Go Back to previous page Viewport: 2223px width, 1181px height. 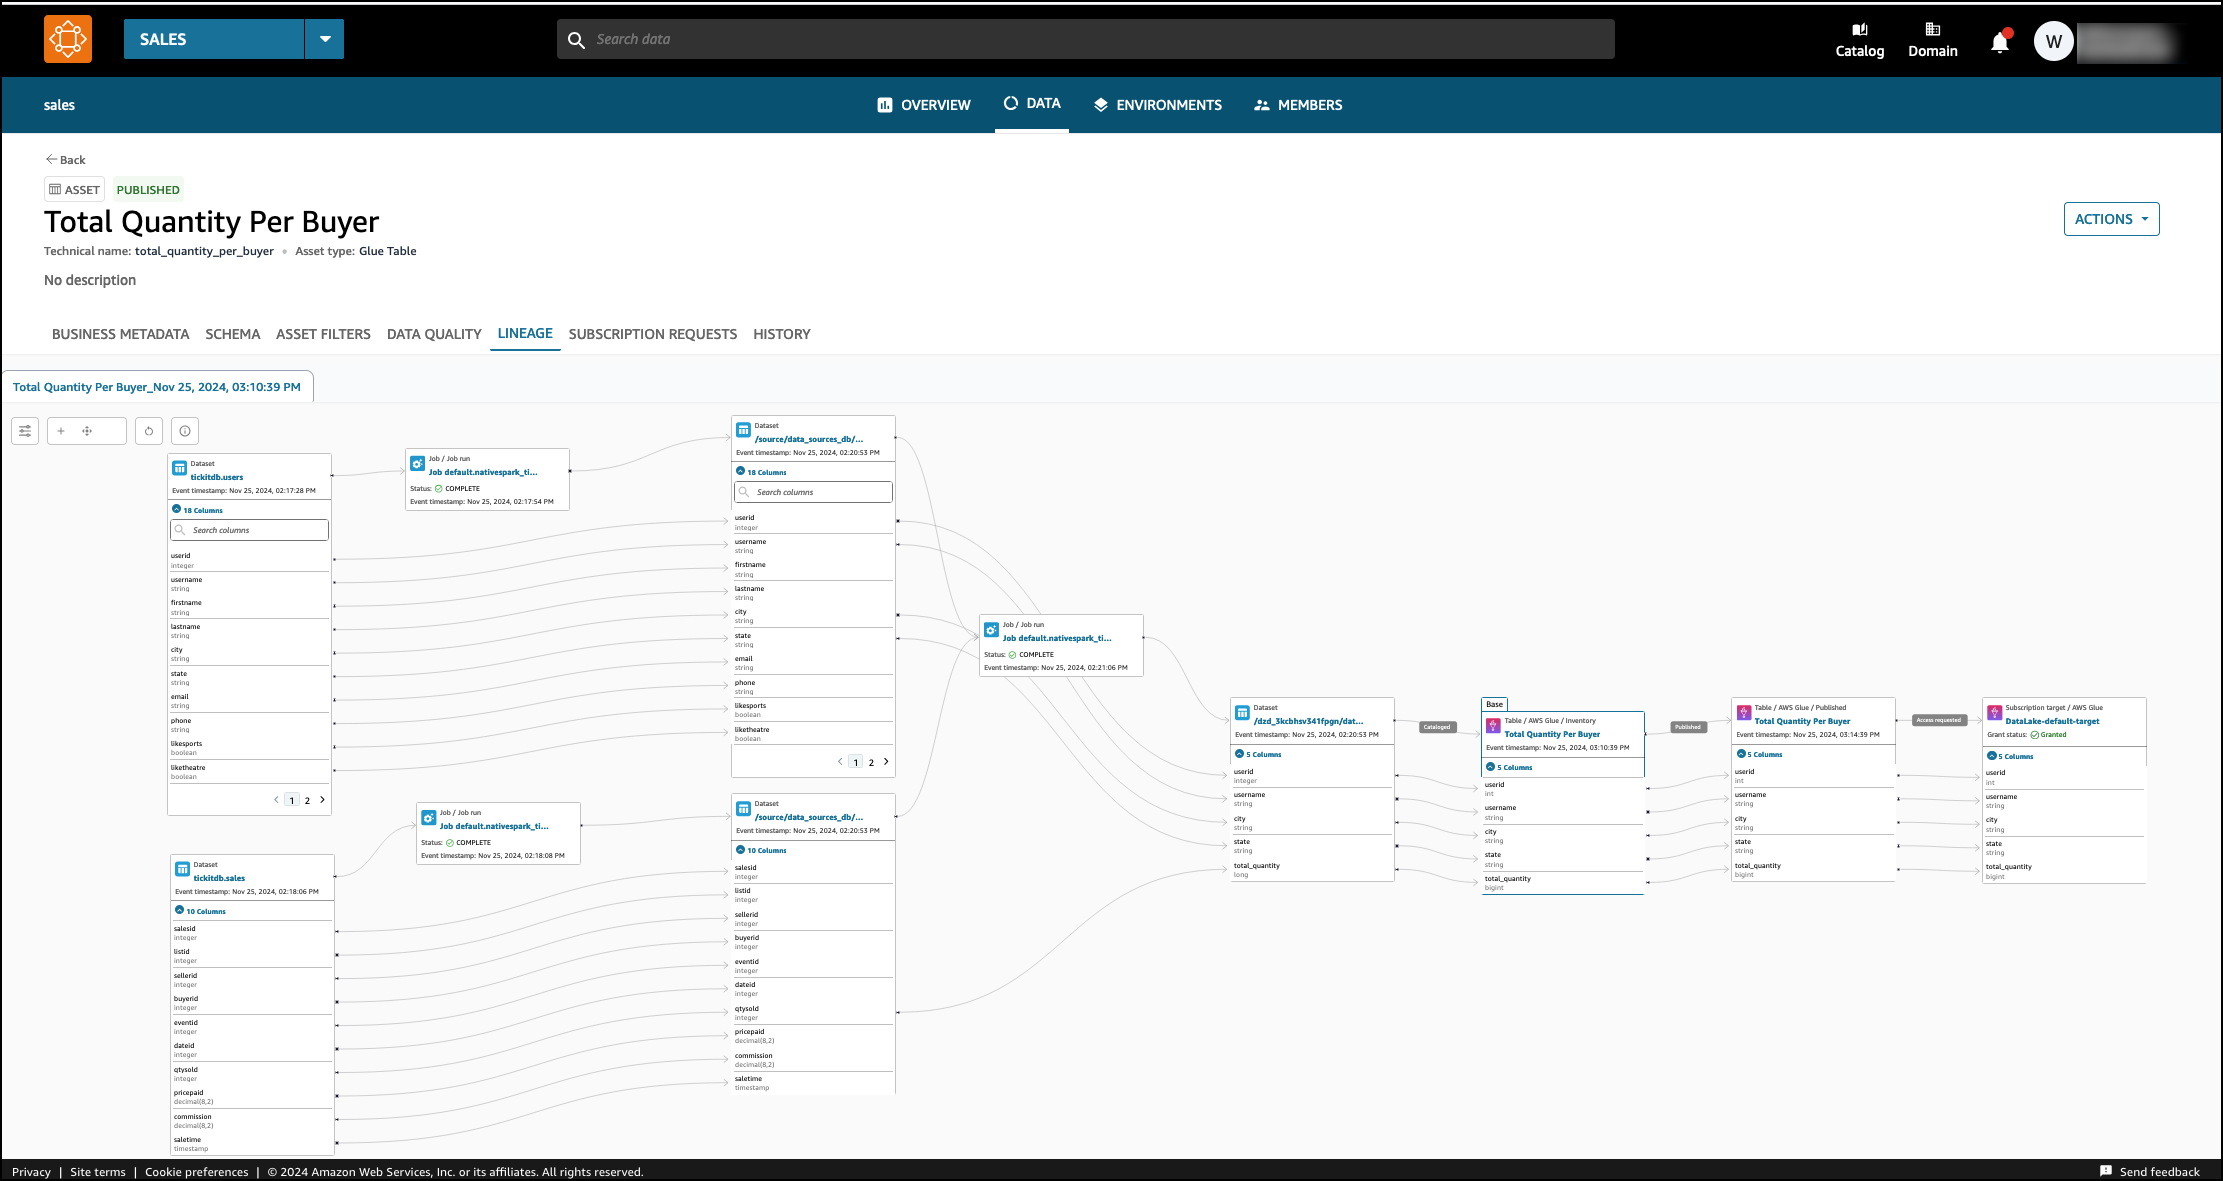point(65,160)
